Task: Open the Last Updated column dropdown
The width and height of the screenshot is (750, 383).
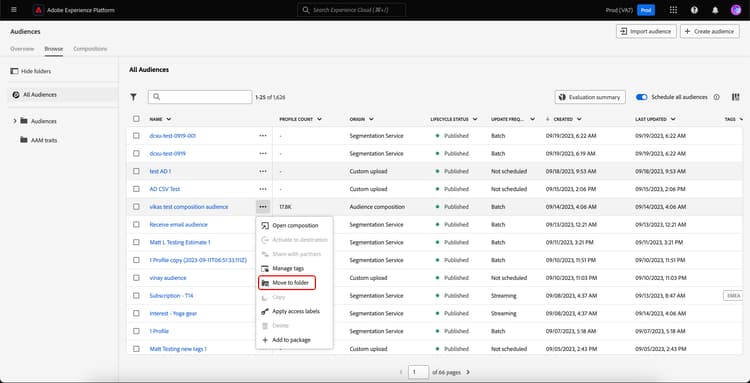Action: click(673, 119)
